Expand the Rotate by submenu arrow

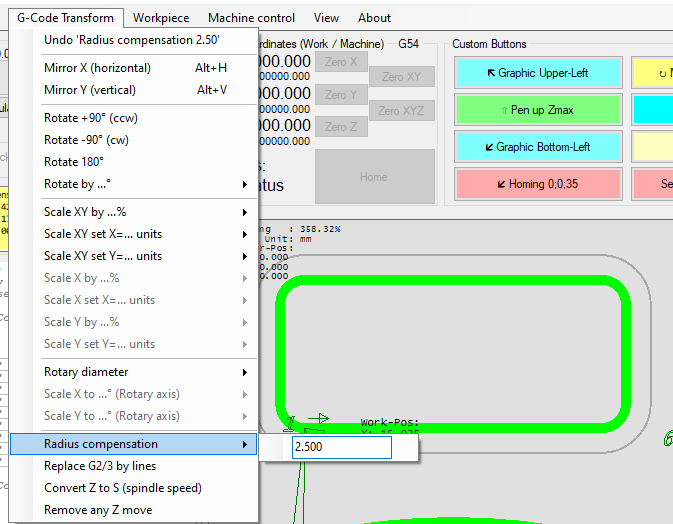point(244,184)
